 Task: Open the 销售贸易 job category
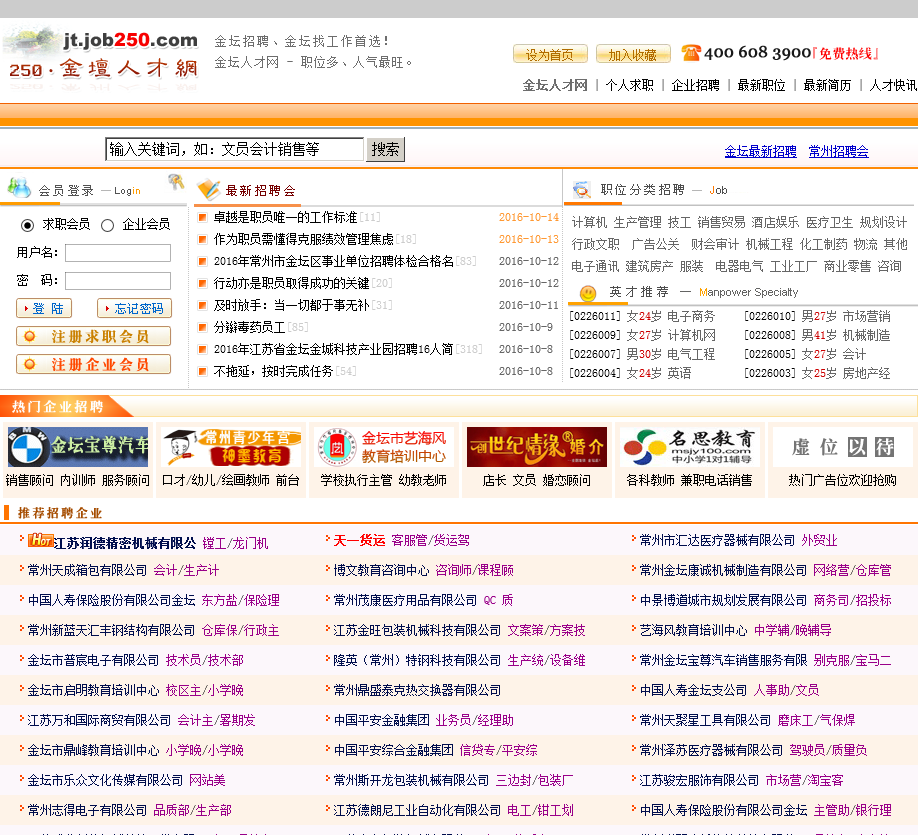click(x=721, y=223)
